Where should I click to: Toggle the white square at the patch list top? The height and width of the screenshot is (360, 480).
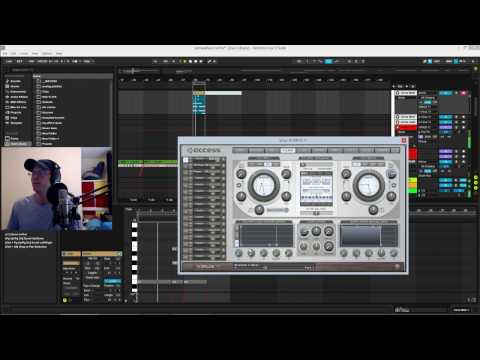(186, 160)
